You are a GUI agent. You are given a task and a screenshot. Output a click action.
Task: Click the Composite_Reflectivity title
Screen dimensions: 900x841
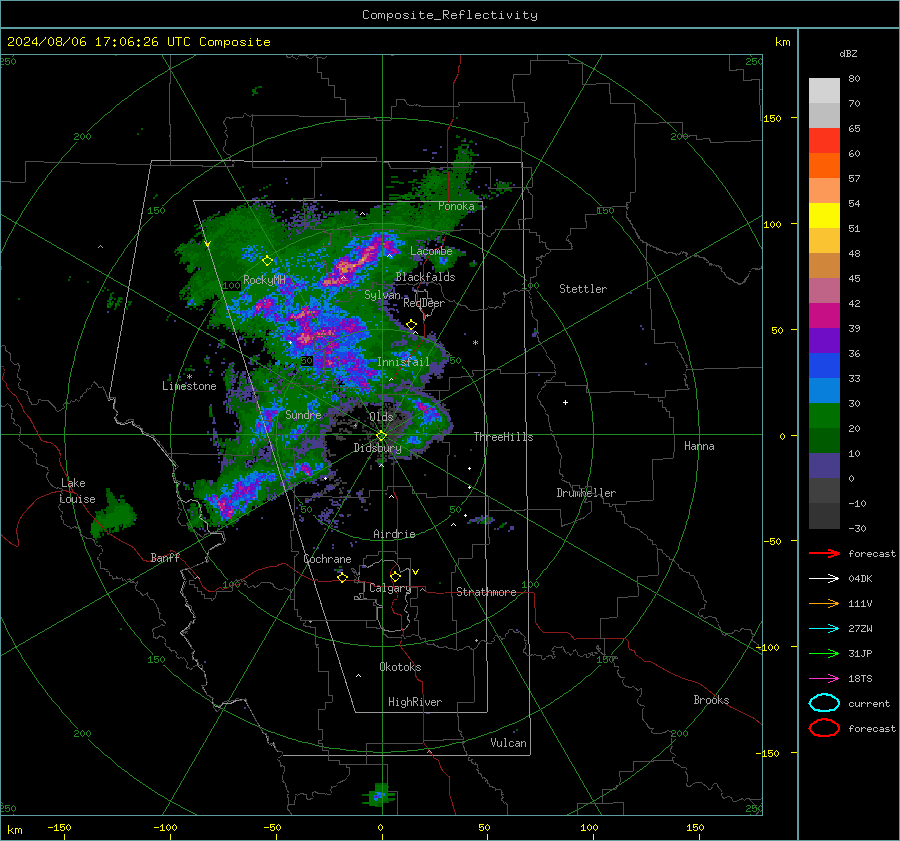[x=450, y=15]
